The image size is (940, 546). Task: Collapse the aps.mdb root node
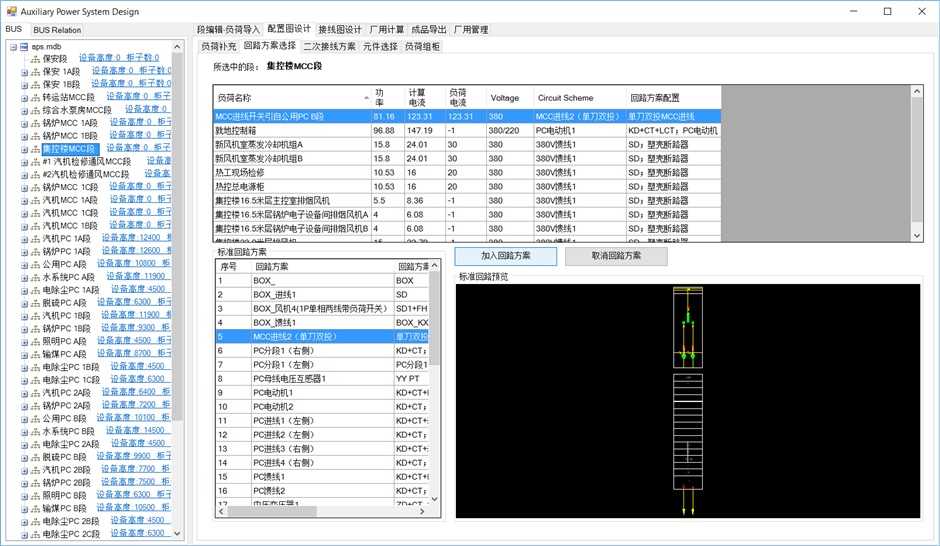pos(13,46)
